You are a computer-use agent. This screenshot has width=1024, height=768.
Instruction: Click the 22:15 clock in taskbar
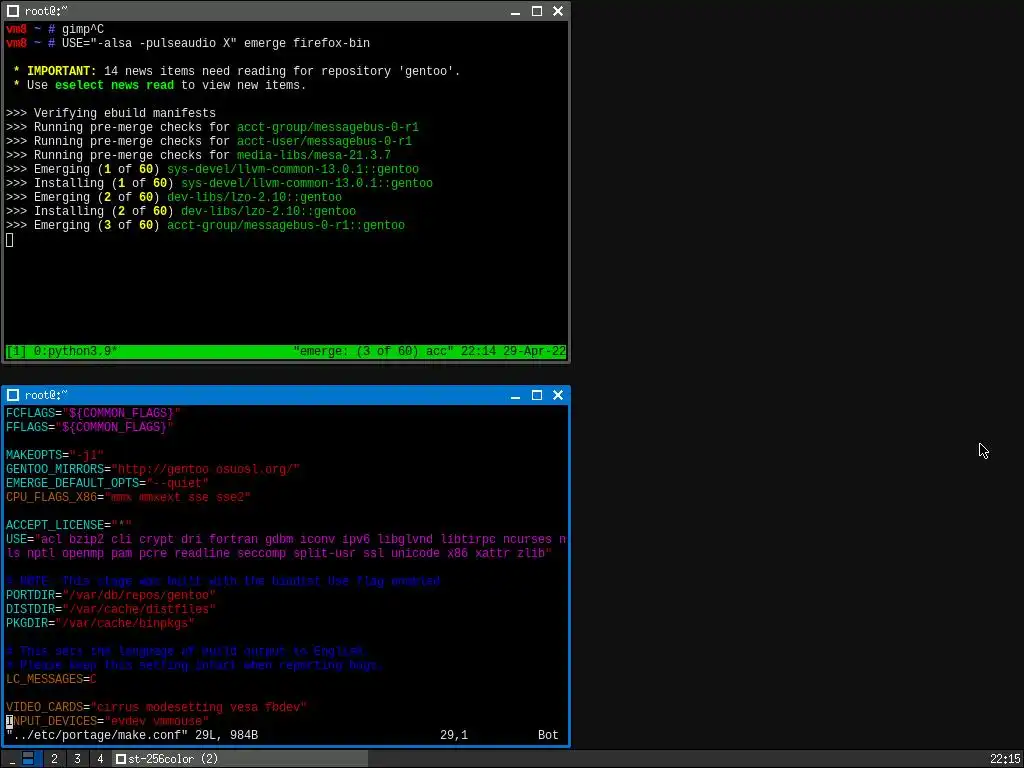(x=1004, y=759)
